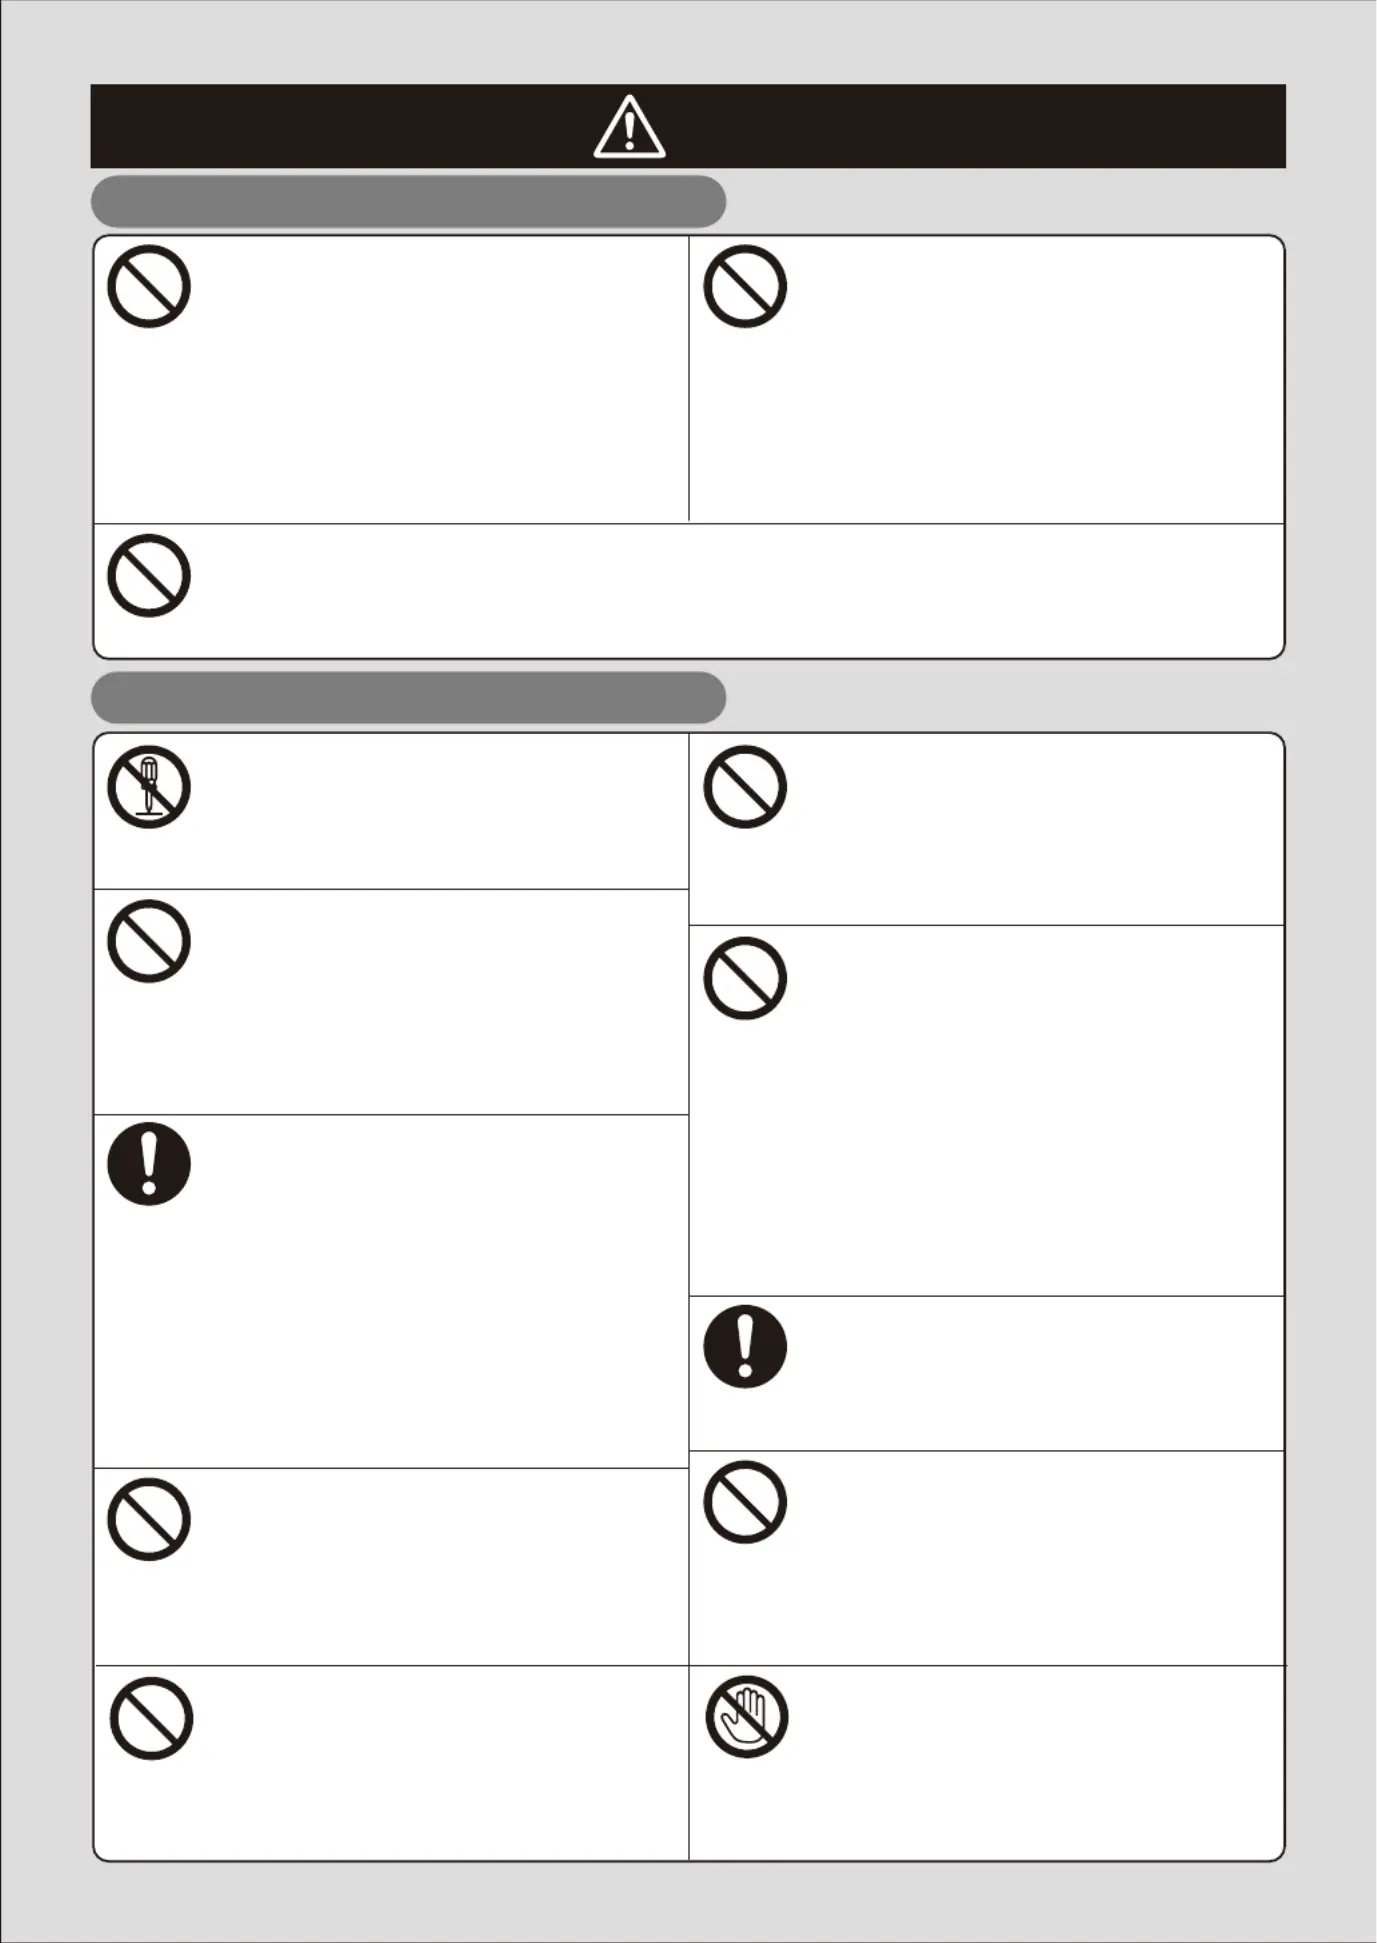The width and height of the screenshot is (1377, 1943).
Task: Click the exclamation mandatory icon in right column
Action: (x=745, y=1346)
